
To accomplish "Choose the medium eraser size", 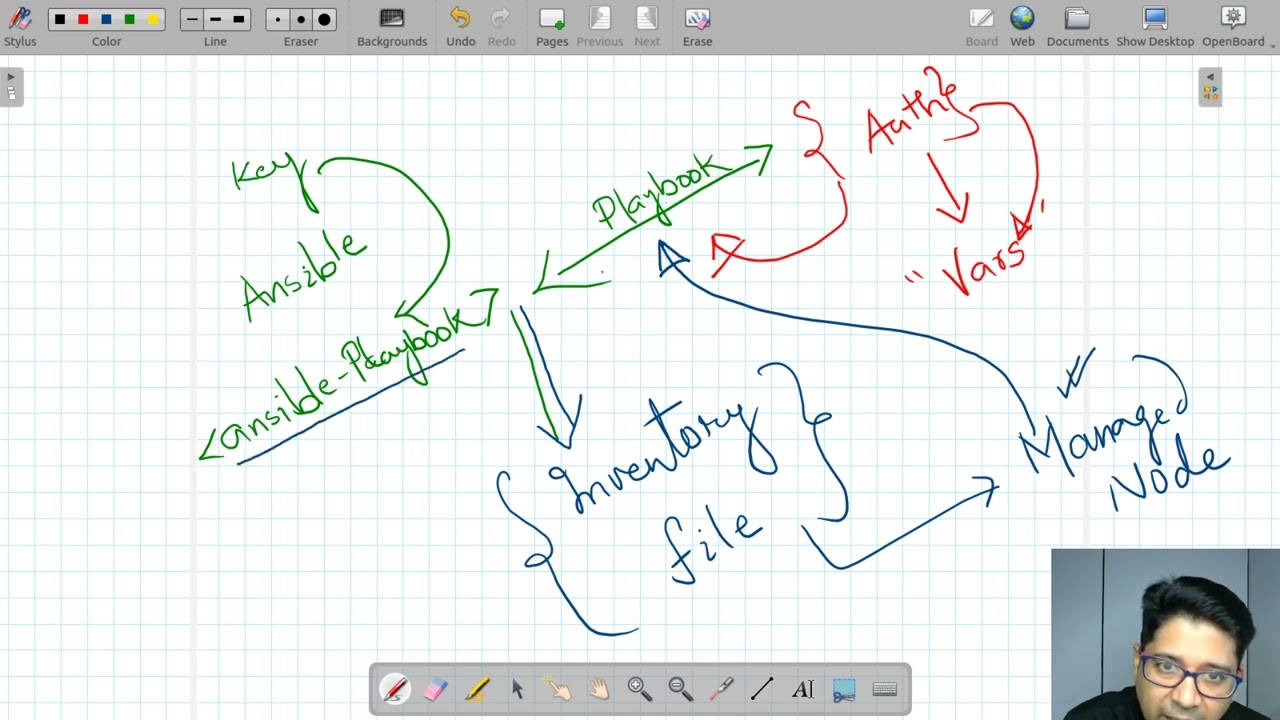I will [300, 19].
